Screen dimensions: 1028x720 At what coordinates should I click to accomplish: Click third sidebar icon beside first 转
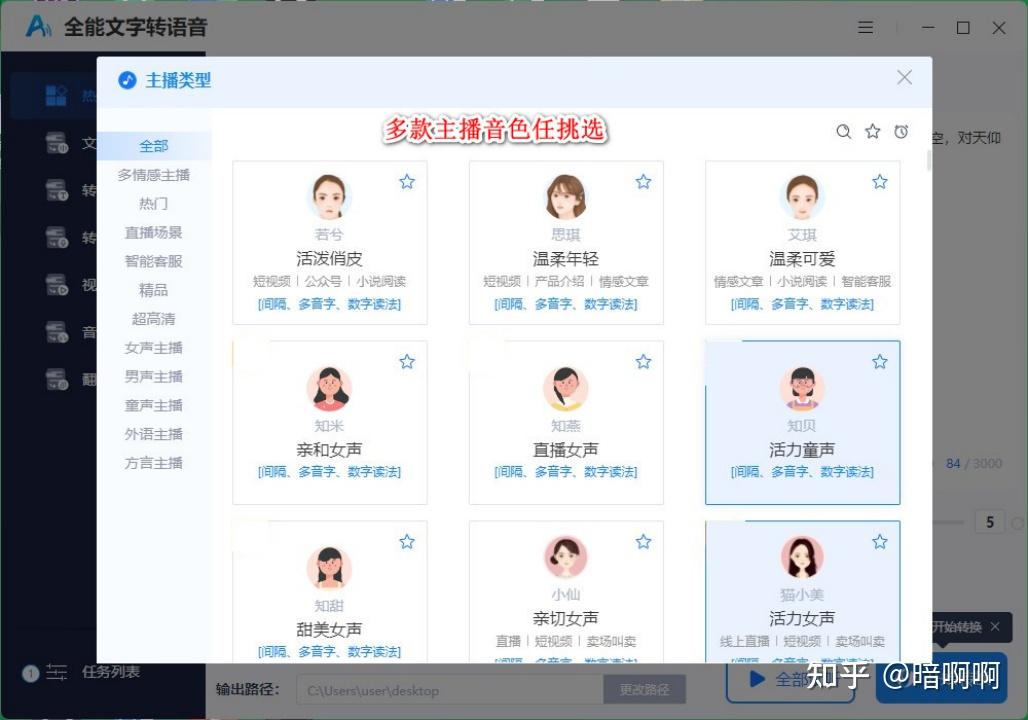pos(56,190)
